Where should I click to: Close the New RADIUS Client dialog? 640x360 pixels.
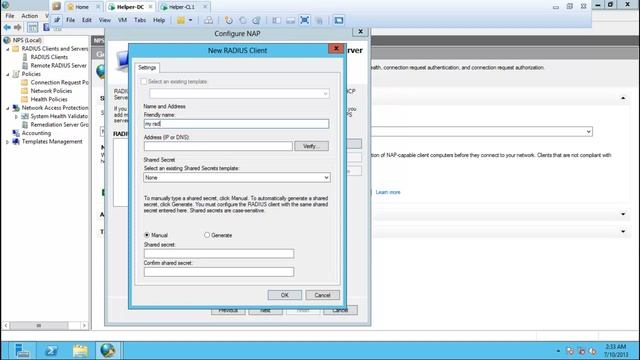(336, 49)
